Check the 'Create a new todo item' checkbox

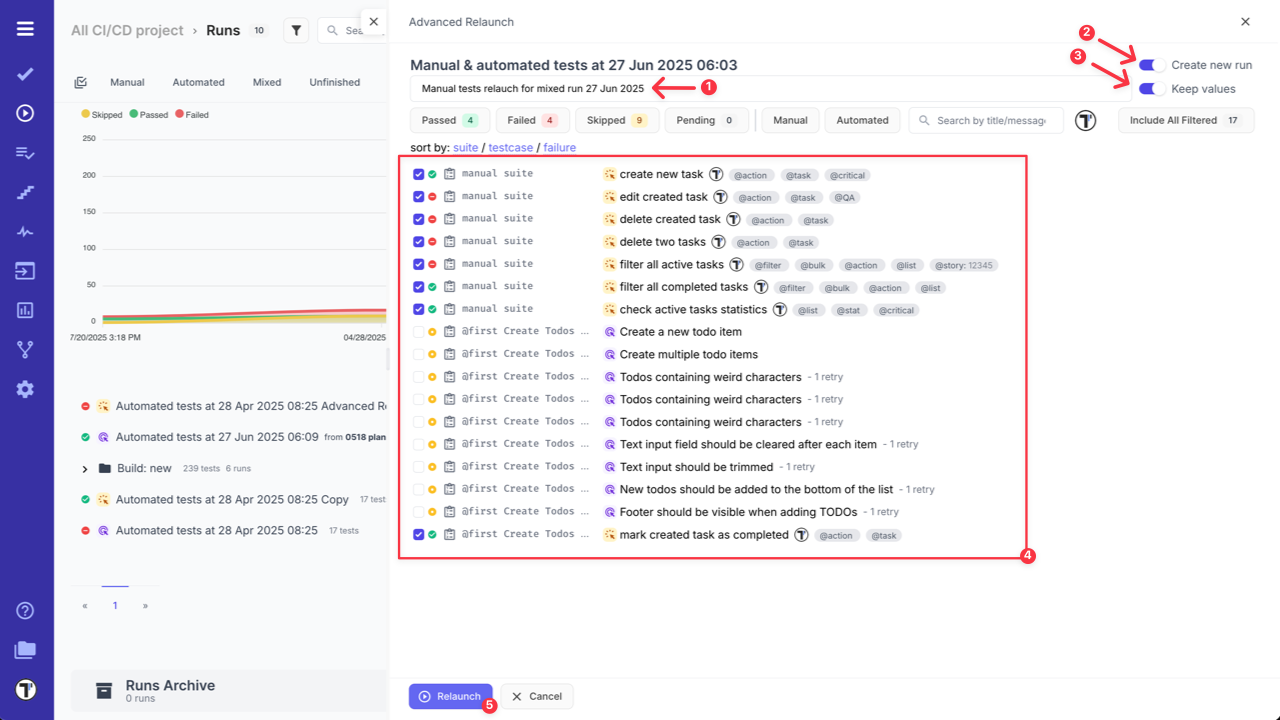(x=419, y=332)
